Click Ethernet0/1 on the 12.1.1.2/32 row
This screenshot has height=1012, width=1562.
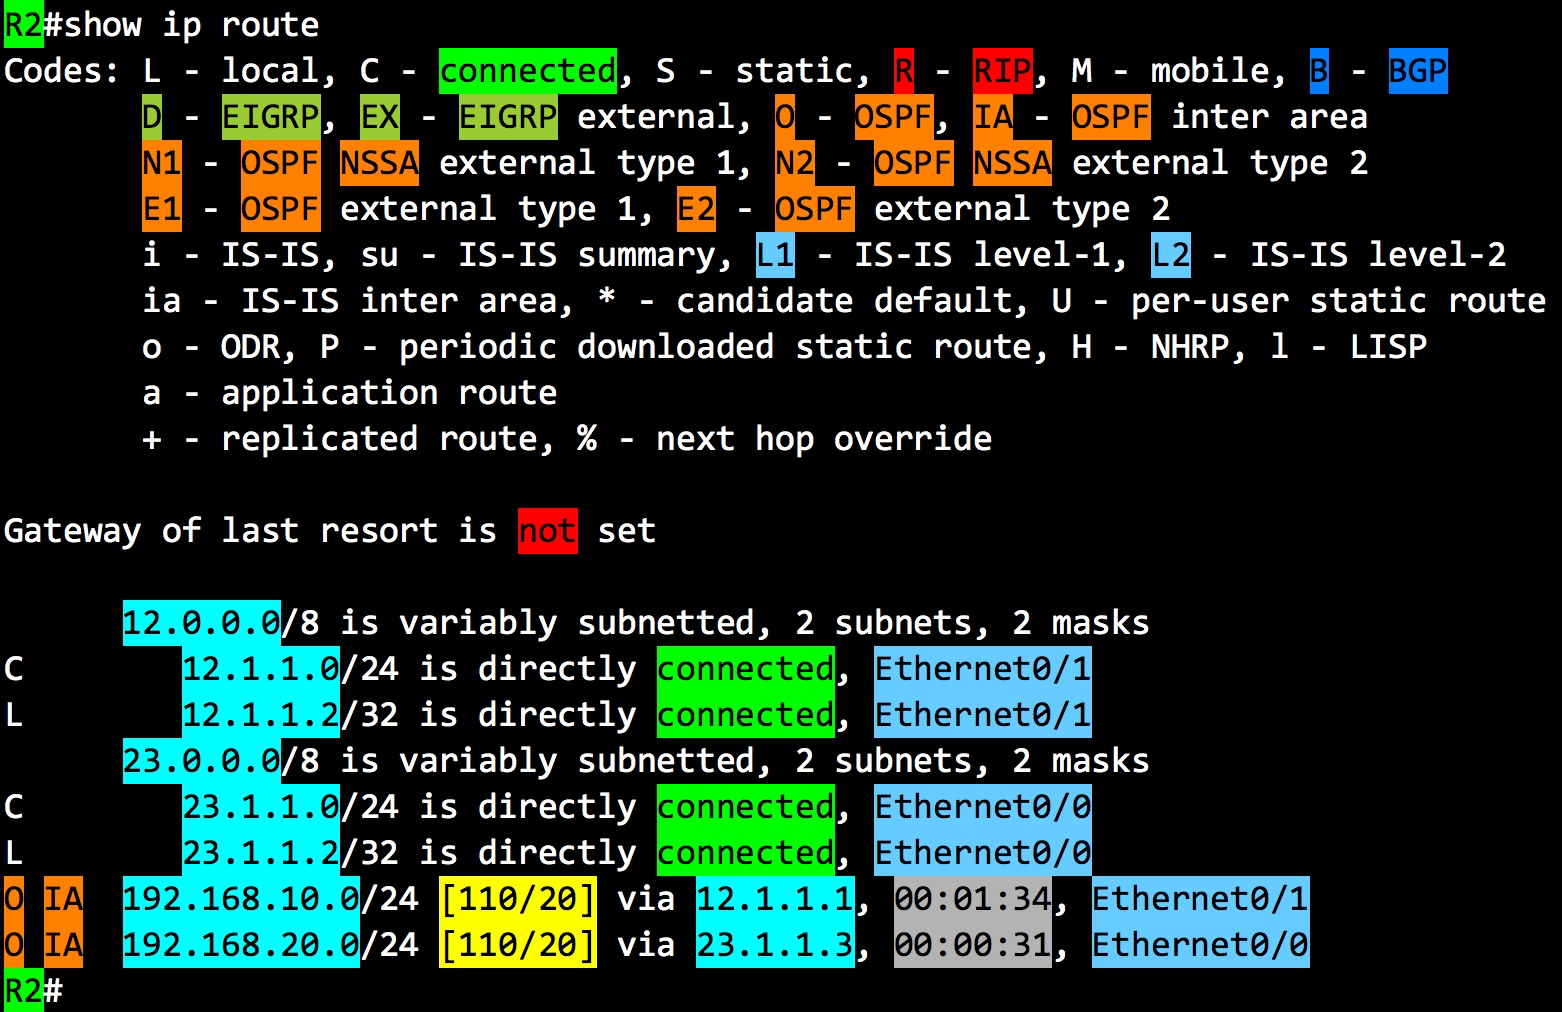[x=983, y=715]
